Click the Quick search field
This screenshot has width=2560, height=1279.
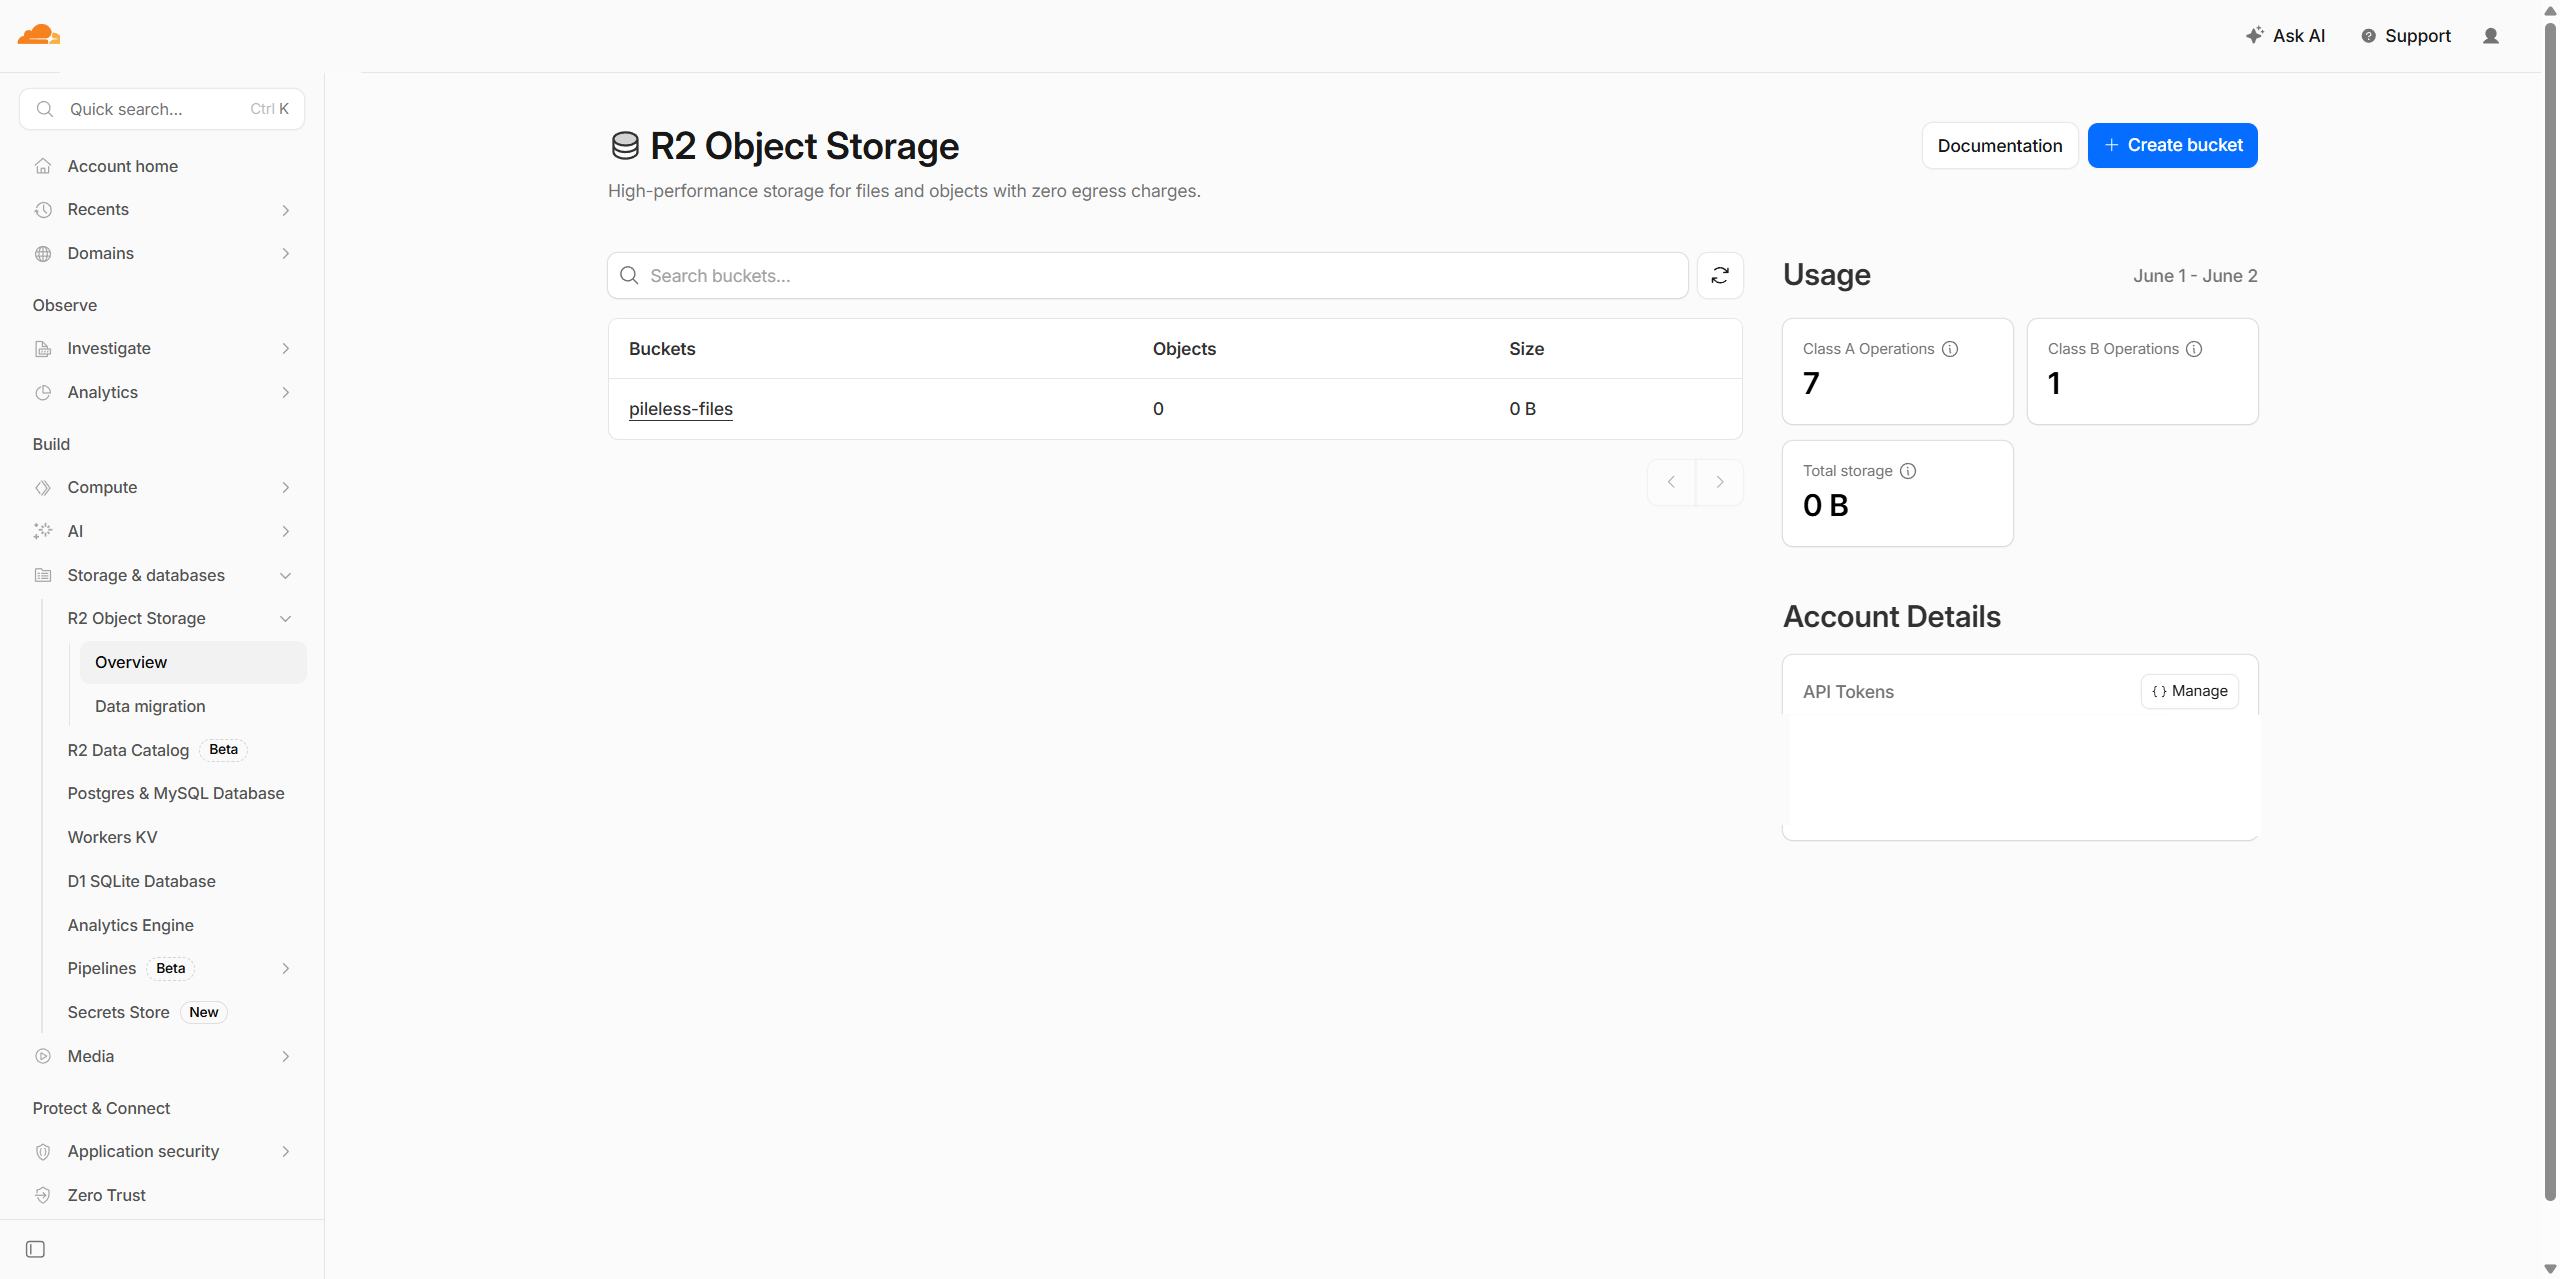pyautogui.click(x=162, y=109)
